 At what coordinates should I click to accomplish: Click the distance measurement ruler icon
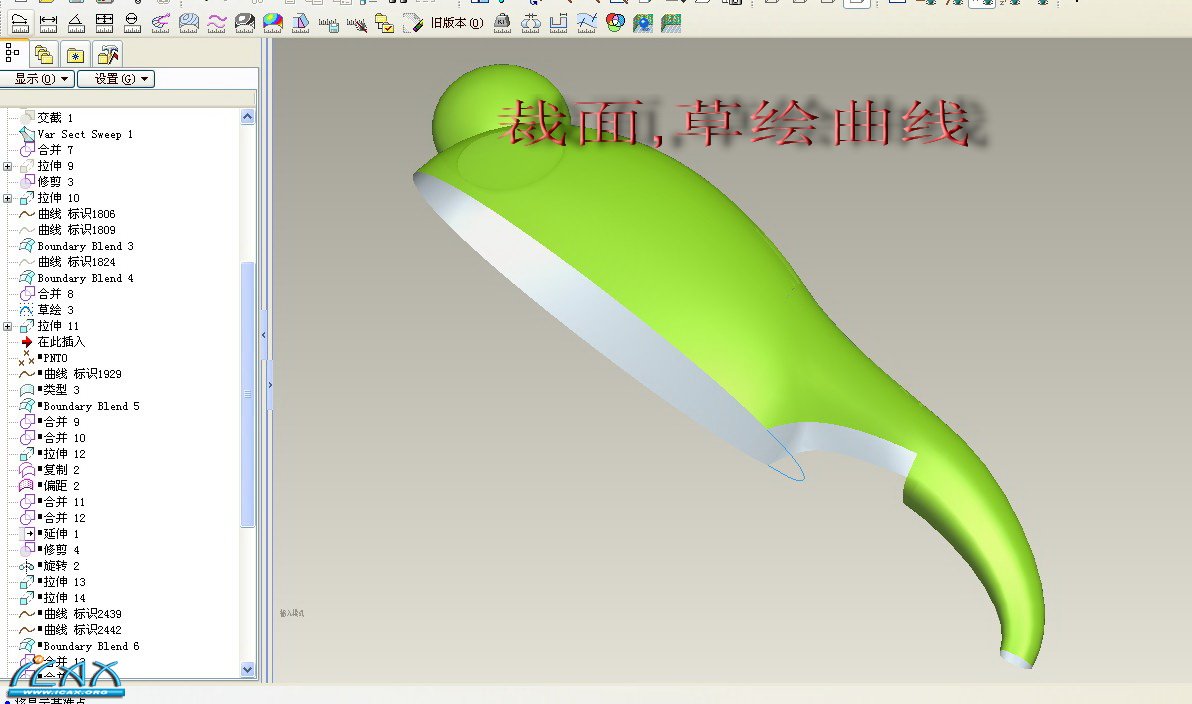click(47, 22)
